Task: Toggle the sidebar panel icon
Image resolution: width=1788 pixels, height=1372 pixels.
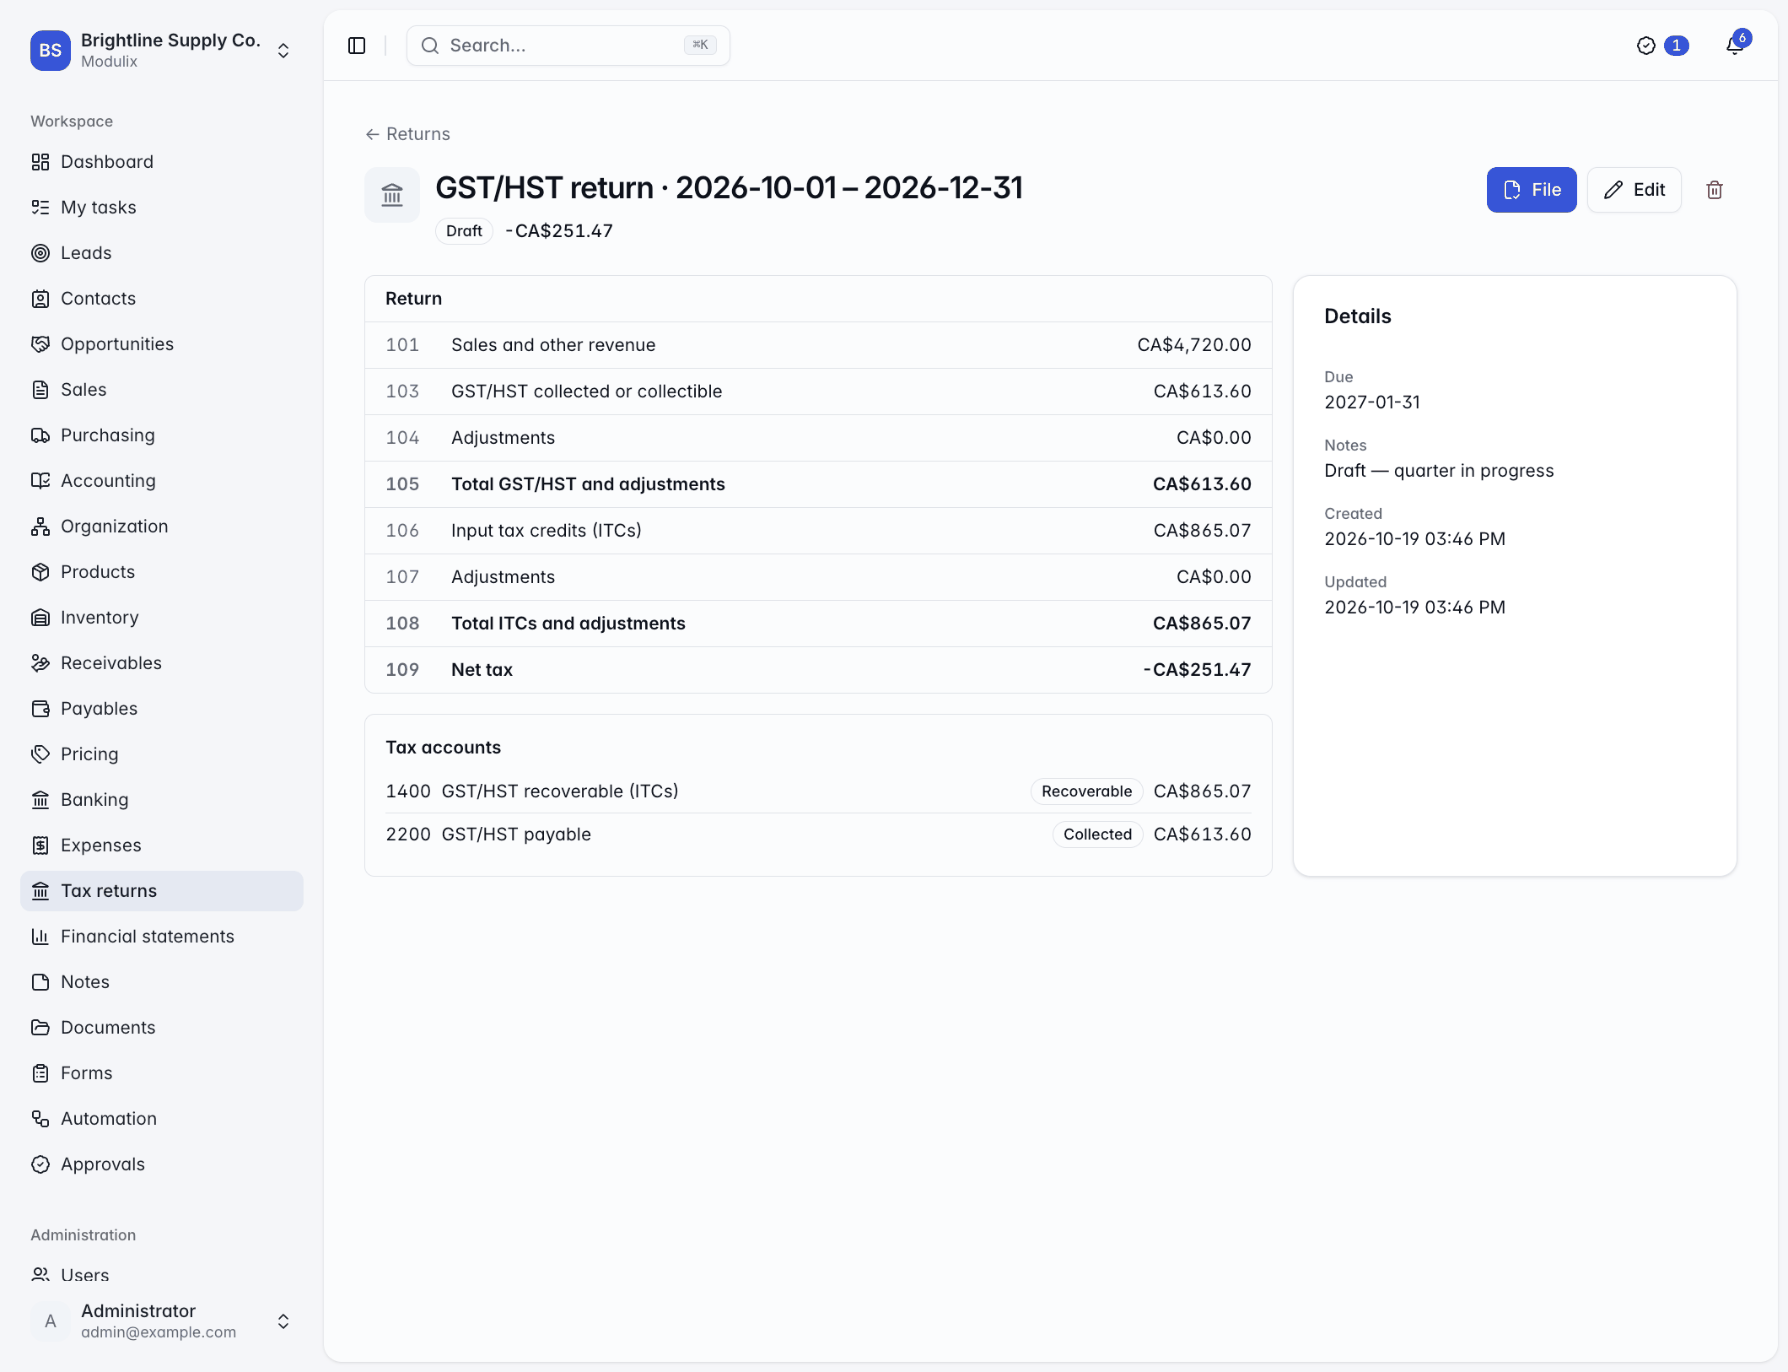Action: point(357,46)
